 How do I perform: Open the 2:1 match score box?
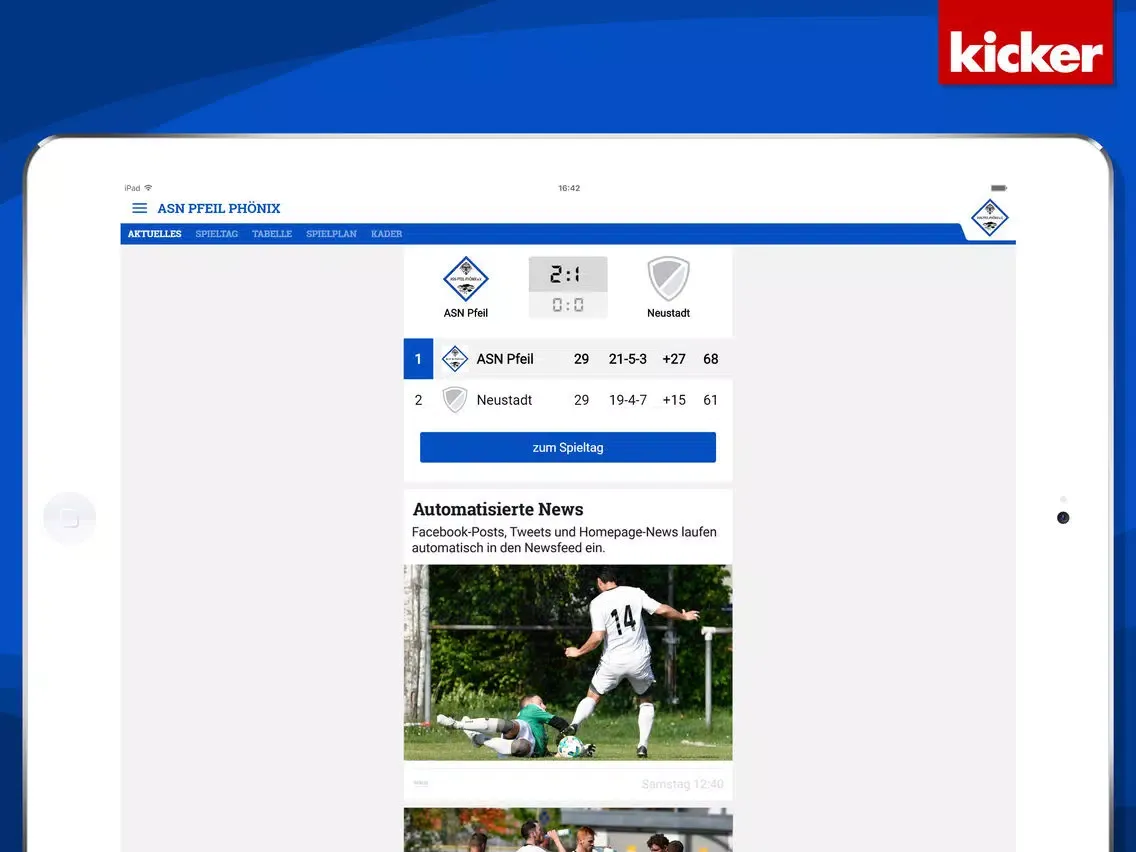click(x=568, y=274)
